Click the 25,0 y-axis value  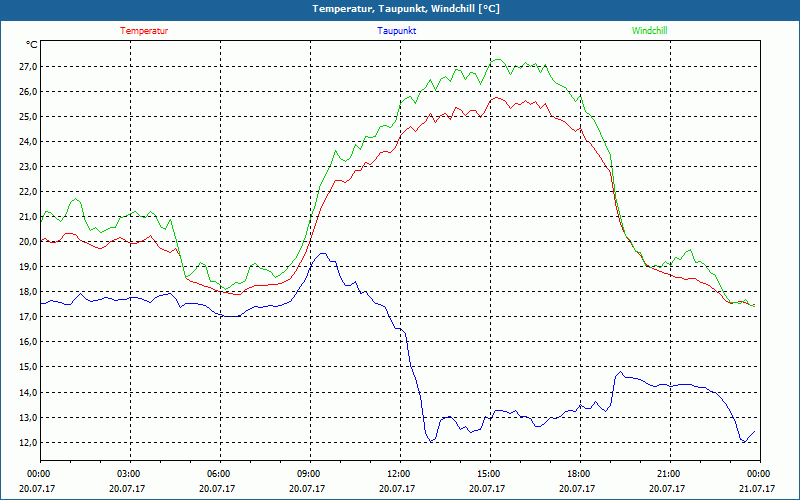28,117
